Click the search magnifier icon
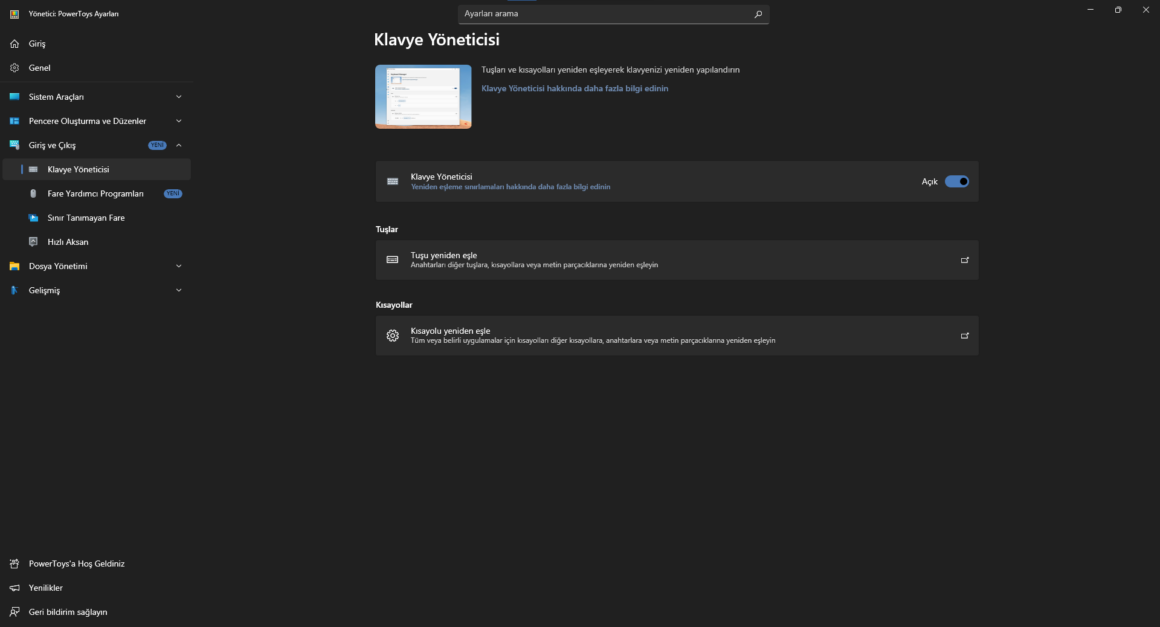Image resolution: width=1160 pixels, height=627 pixels. coord(758,14)
